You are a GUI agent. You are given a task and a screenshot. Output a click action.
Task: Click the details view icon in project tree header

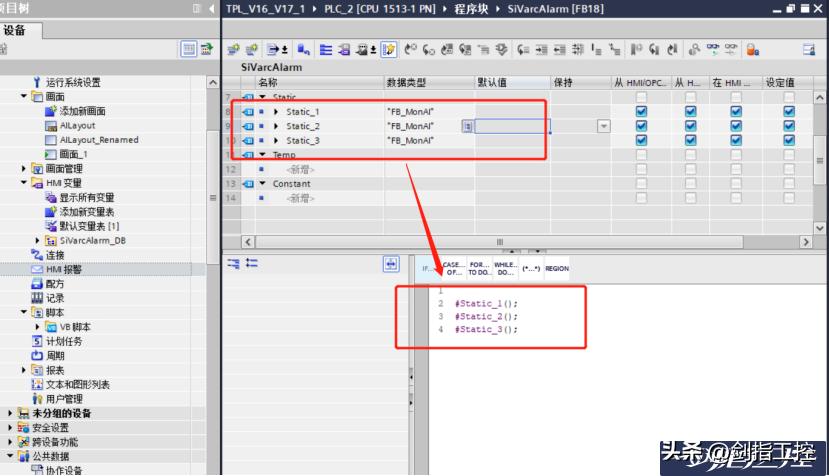coord(189,49)
